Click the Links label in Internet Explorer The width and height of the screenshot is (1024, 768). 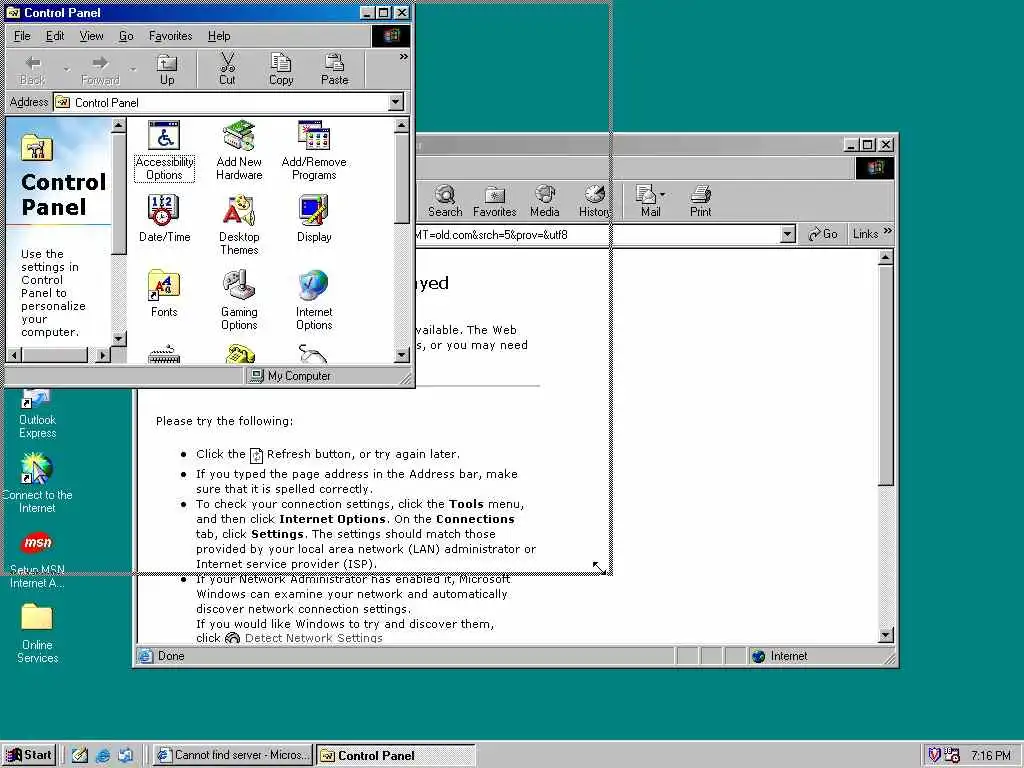click(x=865, y=234)
